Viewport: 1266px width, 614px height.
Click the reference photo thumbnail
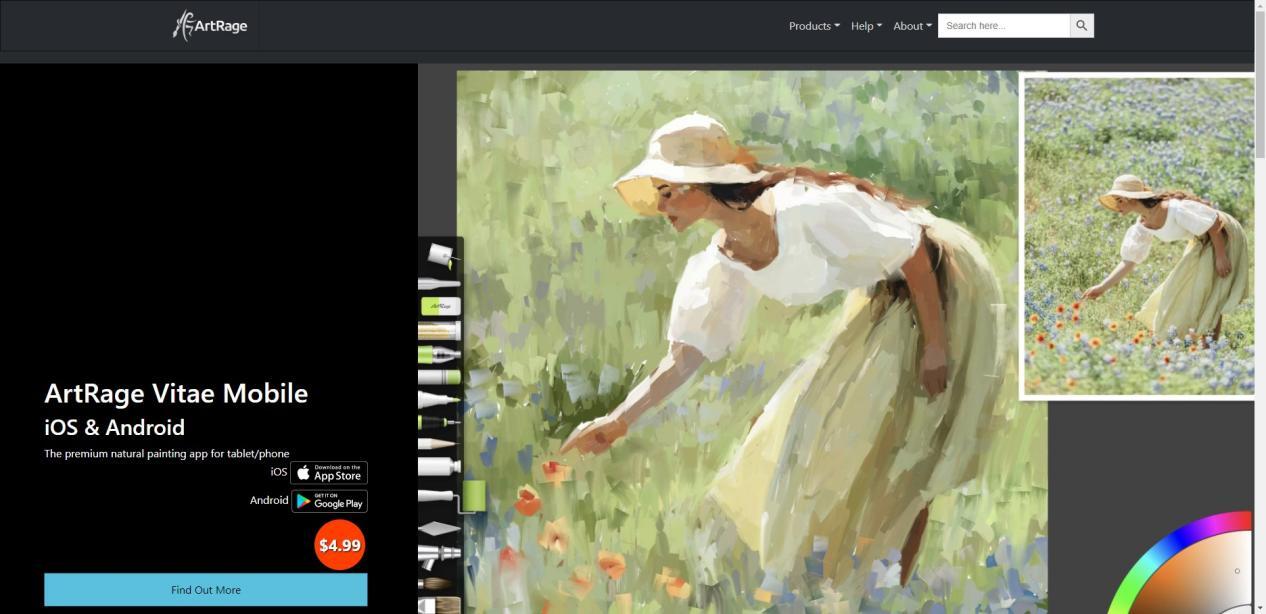coord(1138,236)
